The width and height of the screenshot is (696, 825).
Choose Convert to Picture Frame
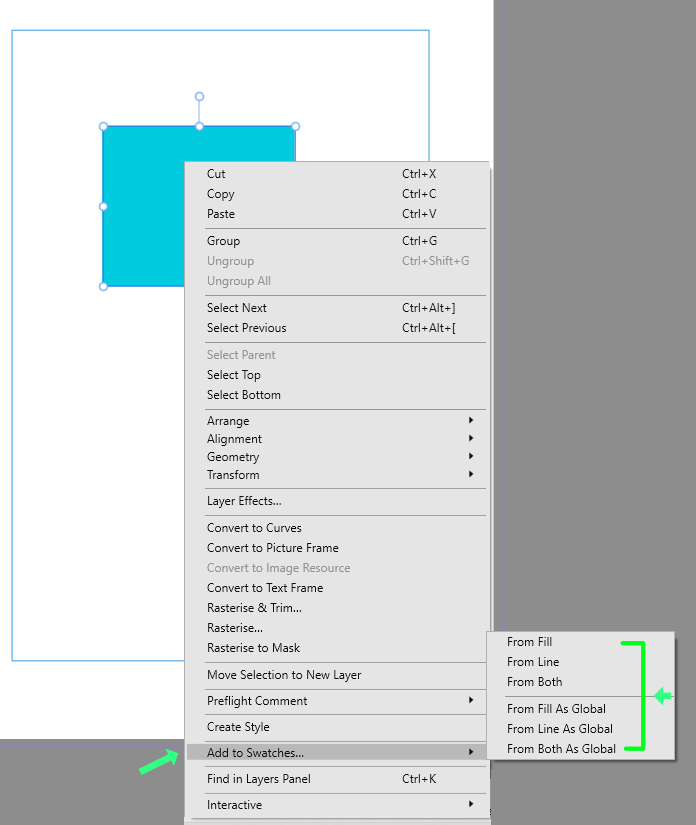tap(337, 548)
